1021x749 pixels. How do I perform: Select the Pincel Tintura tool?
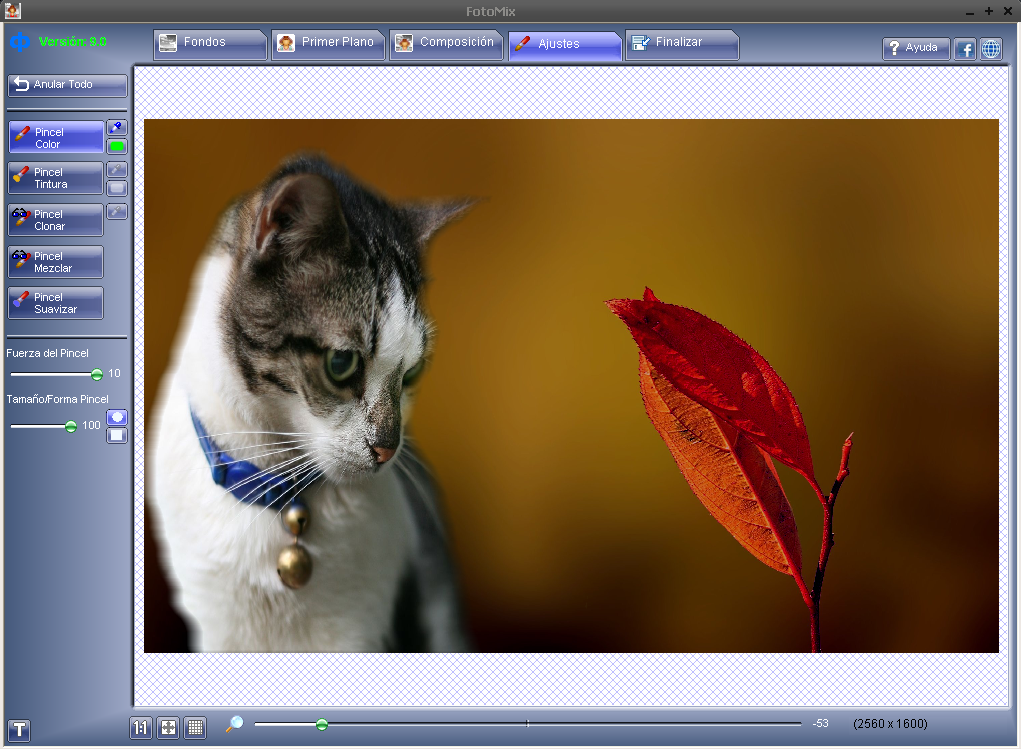pyautogui.click(x=55, y=178)
